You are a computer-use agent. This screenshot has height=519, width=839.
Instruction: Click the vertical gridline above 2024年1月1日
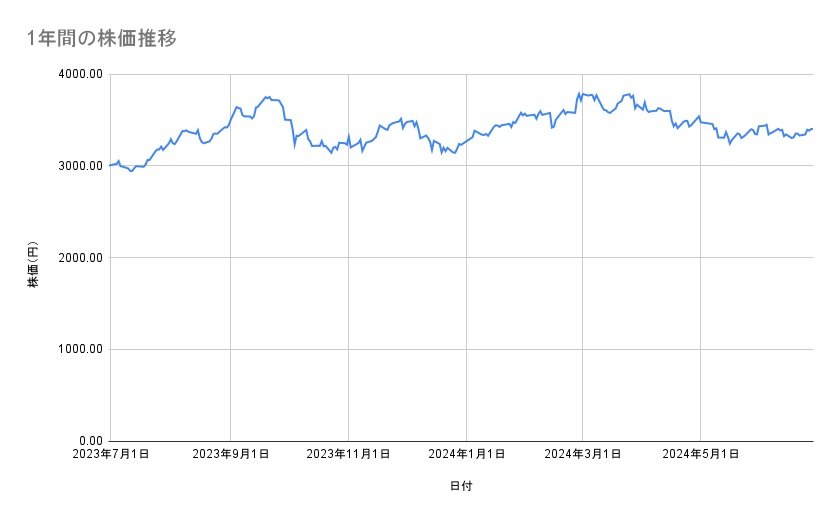pyautogui.click(x=466, y=300)
